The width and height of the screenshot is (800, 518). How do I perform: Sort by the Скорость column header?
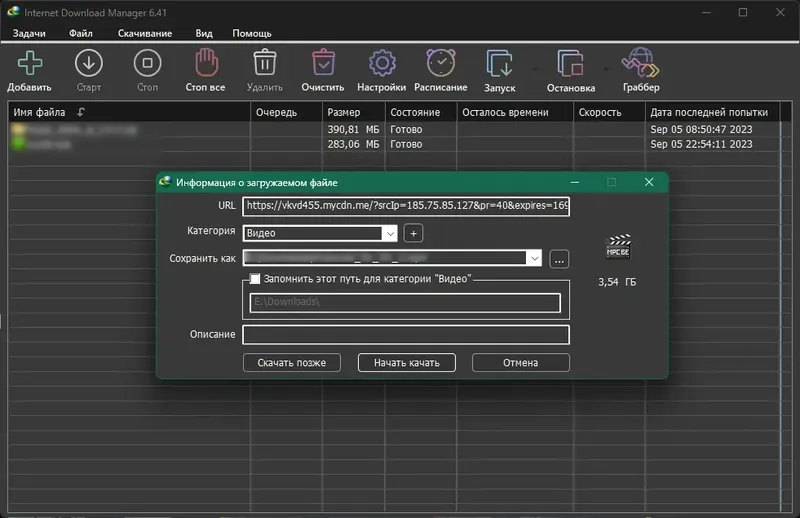pyautogui.click(x=609, y=112)
